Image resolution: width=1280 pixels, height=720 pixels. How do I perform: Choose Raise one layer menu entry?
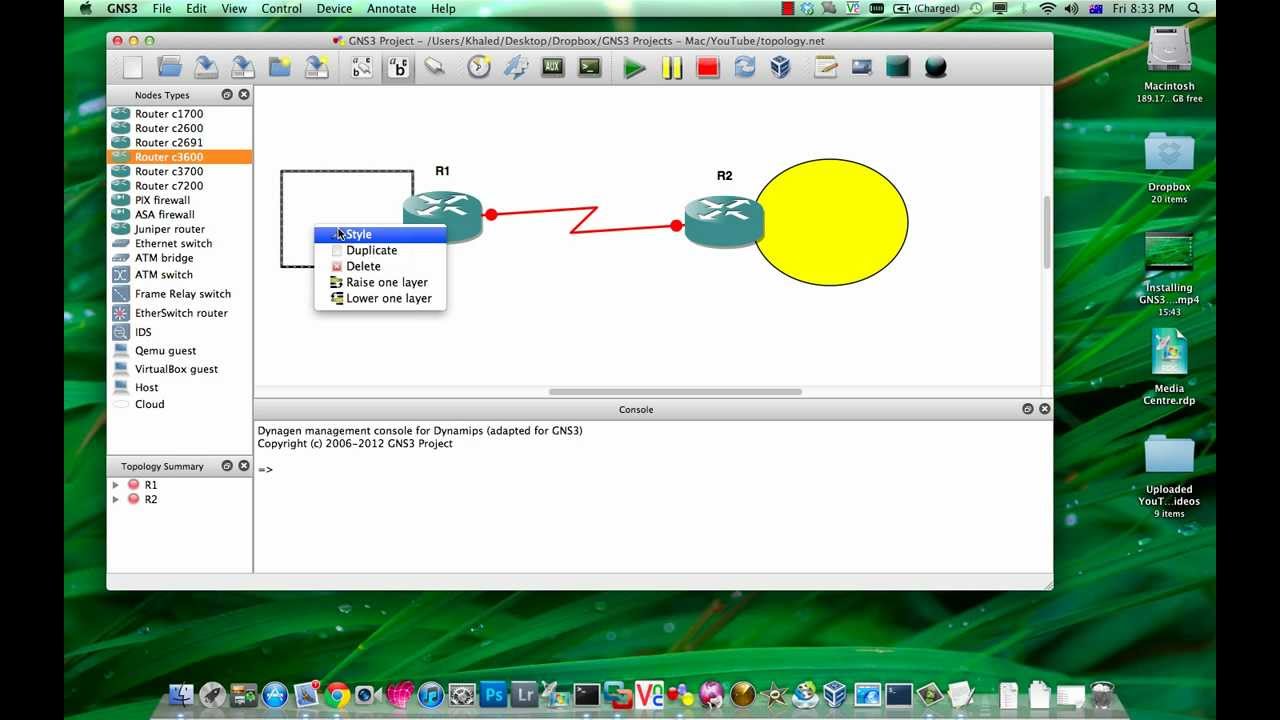coord(380,282)
